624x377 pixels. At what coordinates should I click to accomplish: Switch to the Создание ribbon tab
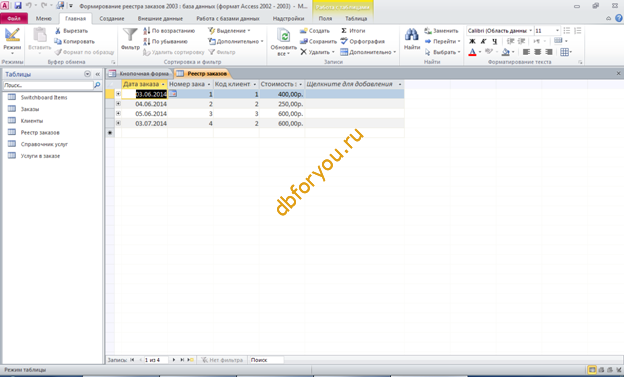tap(112, 18)
